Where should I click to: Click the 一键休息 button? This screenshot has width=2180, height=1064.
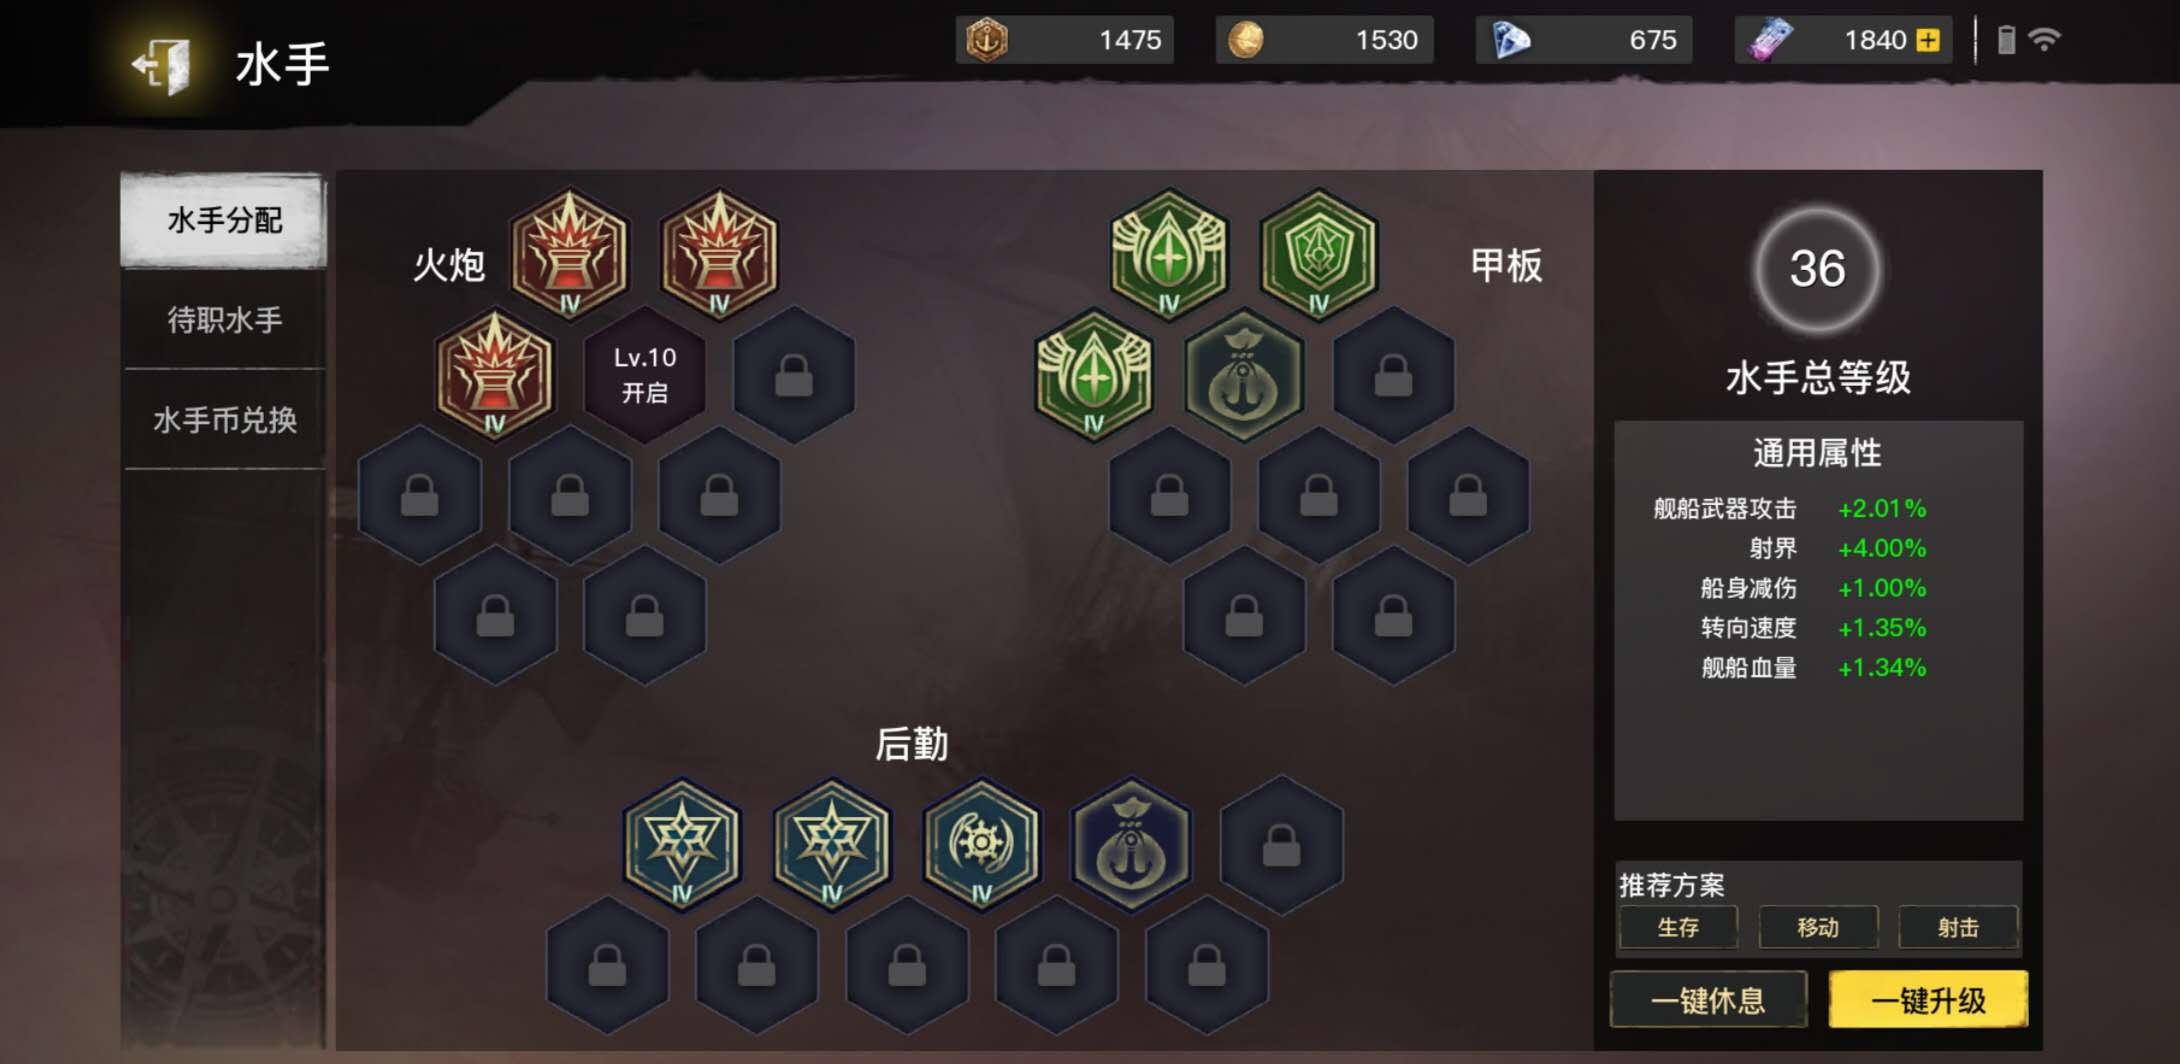click(x=1708, y=1000)
